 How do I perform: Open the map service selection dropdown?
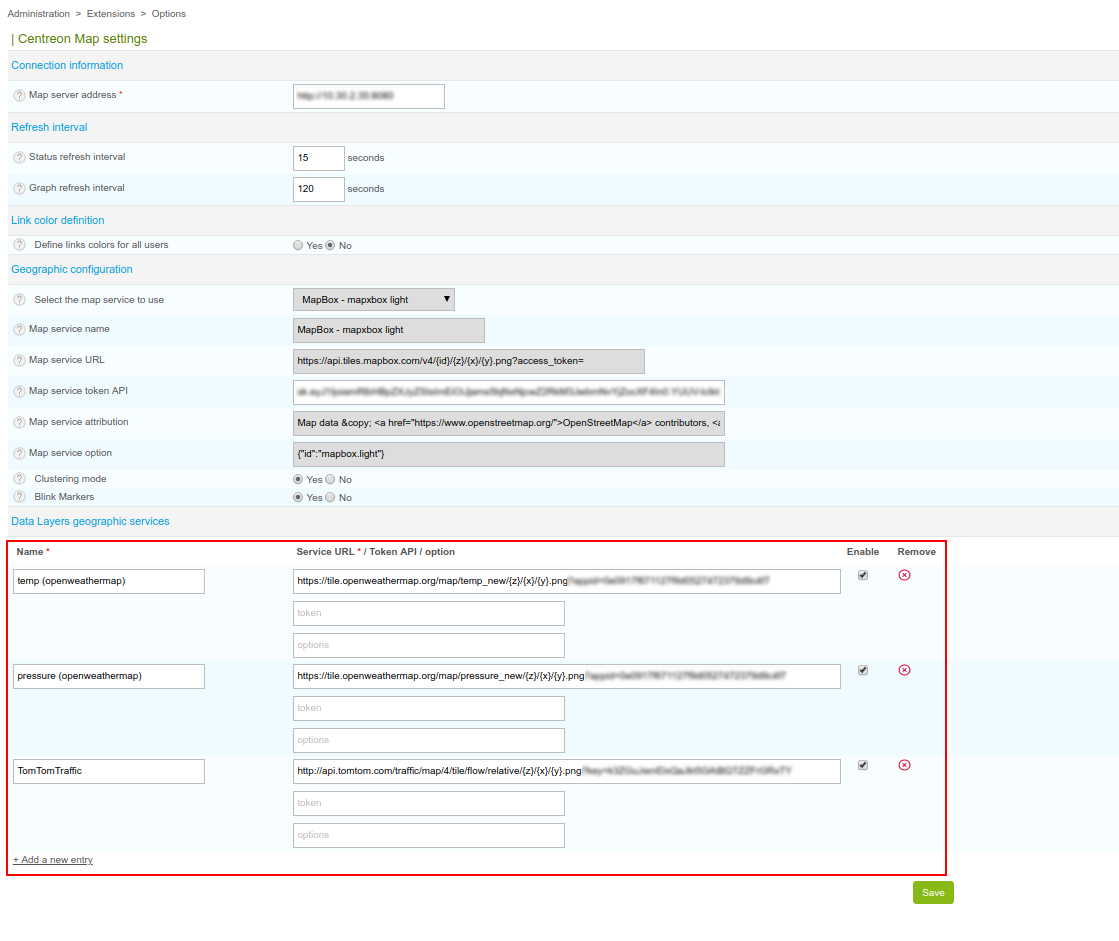click(374, 299)
